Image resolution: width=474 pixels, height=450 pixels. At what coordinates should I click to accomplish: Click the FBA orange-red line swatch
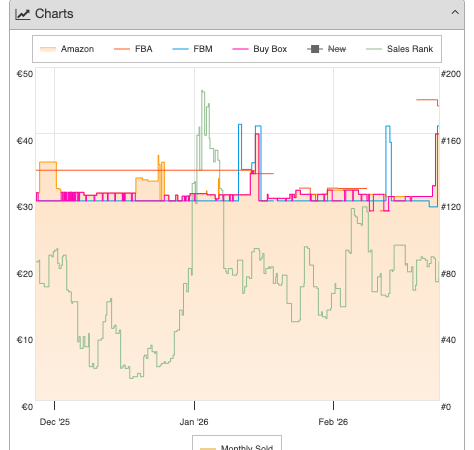click(x=122, y=49)
